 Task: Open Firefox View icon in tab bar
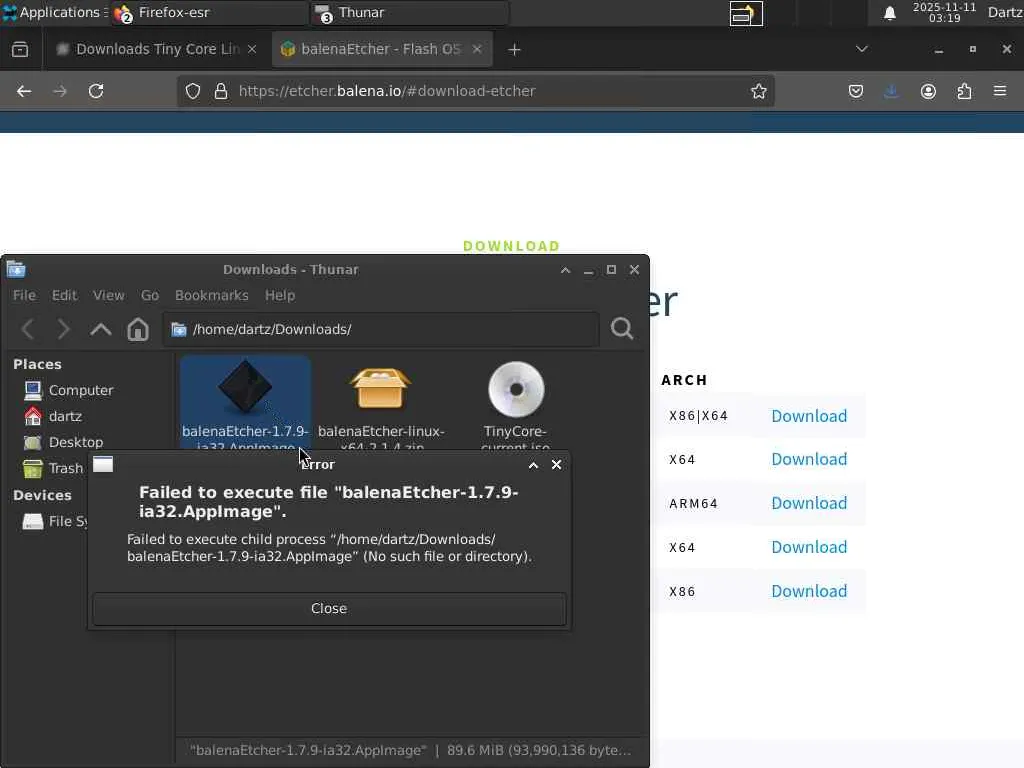[20, 50]
